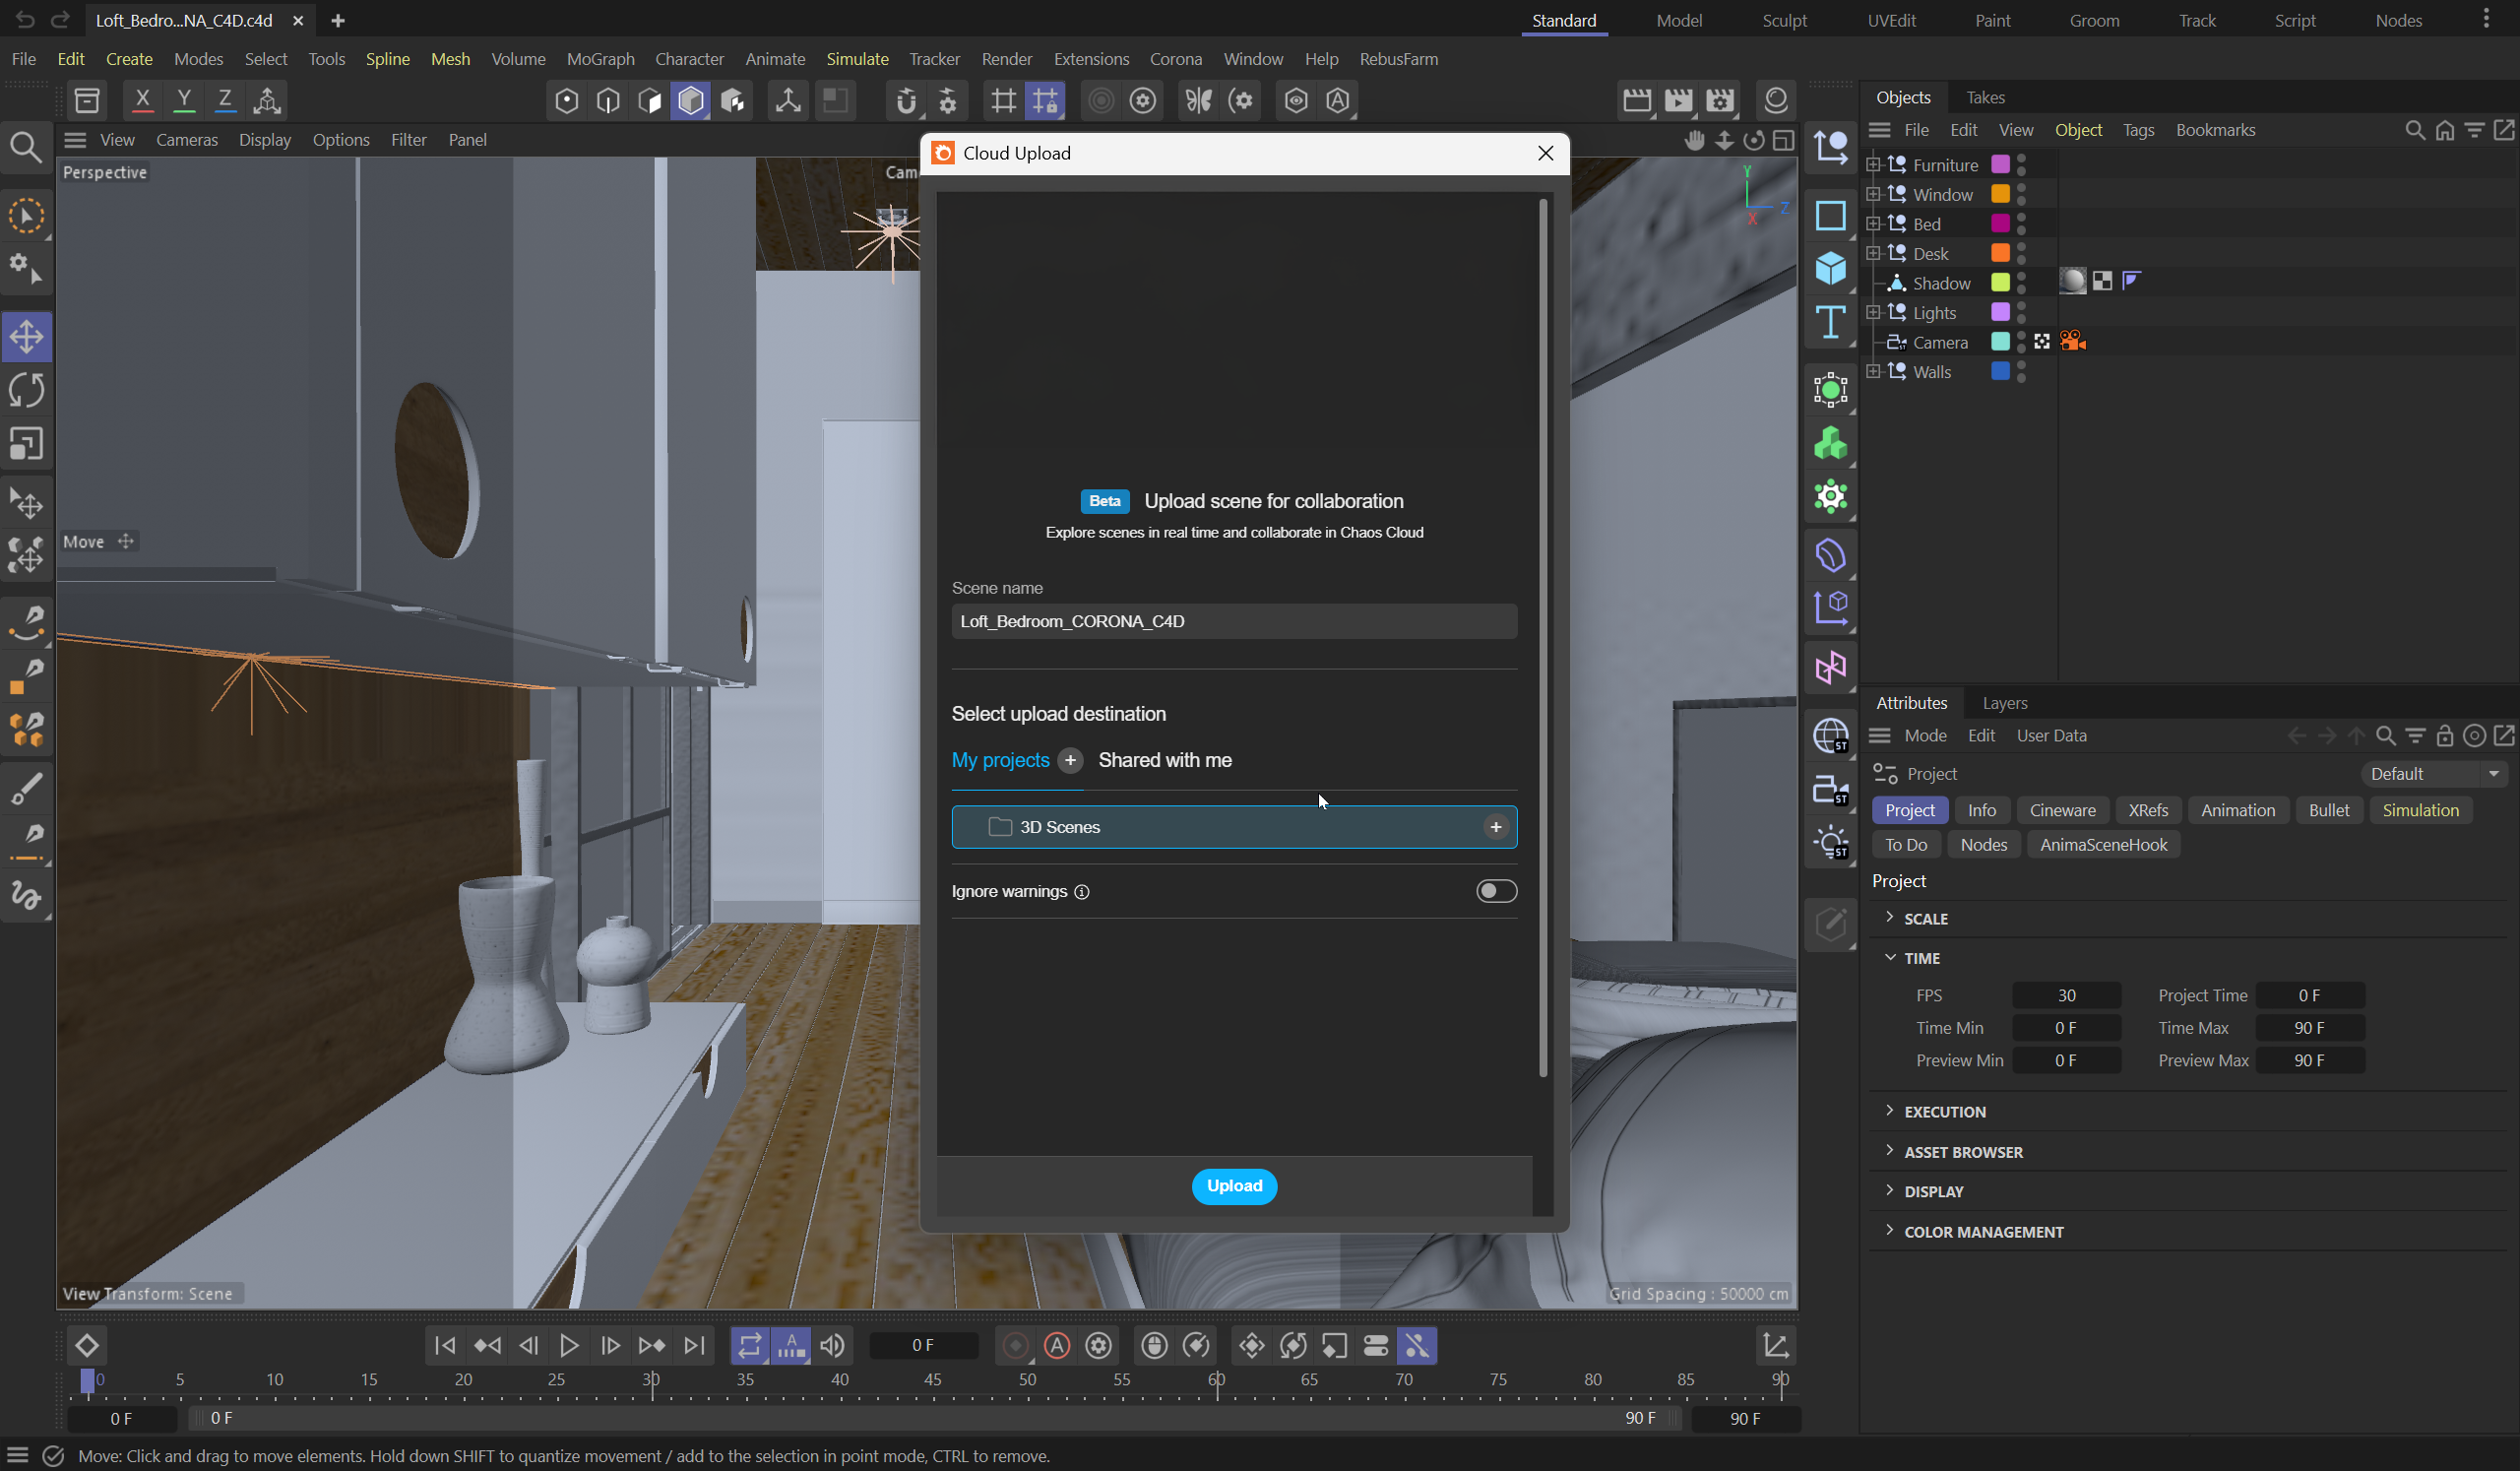
Task: Open the AnimaSceneHook attributes button
Action: coord(2103,845)
